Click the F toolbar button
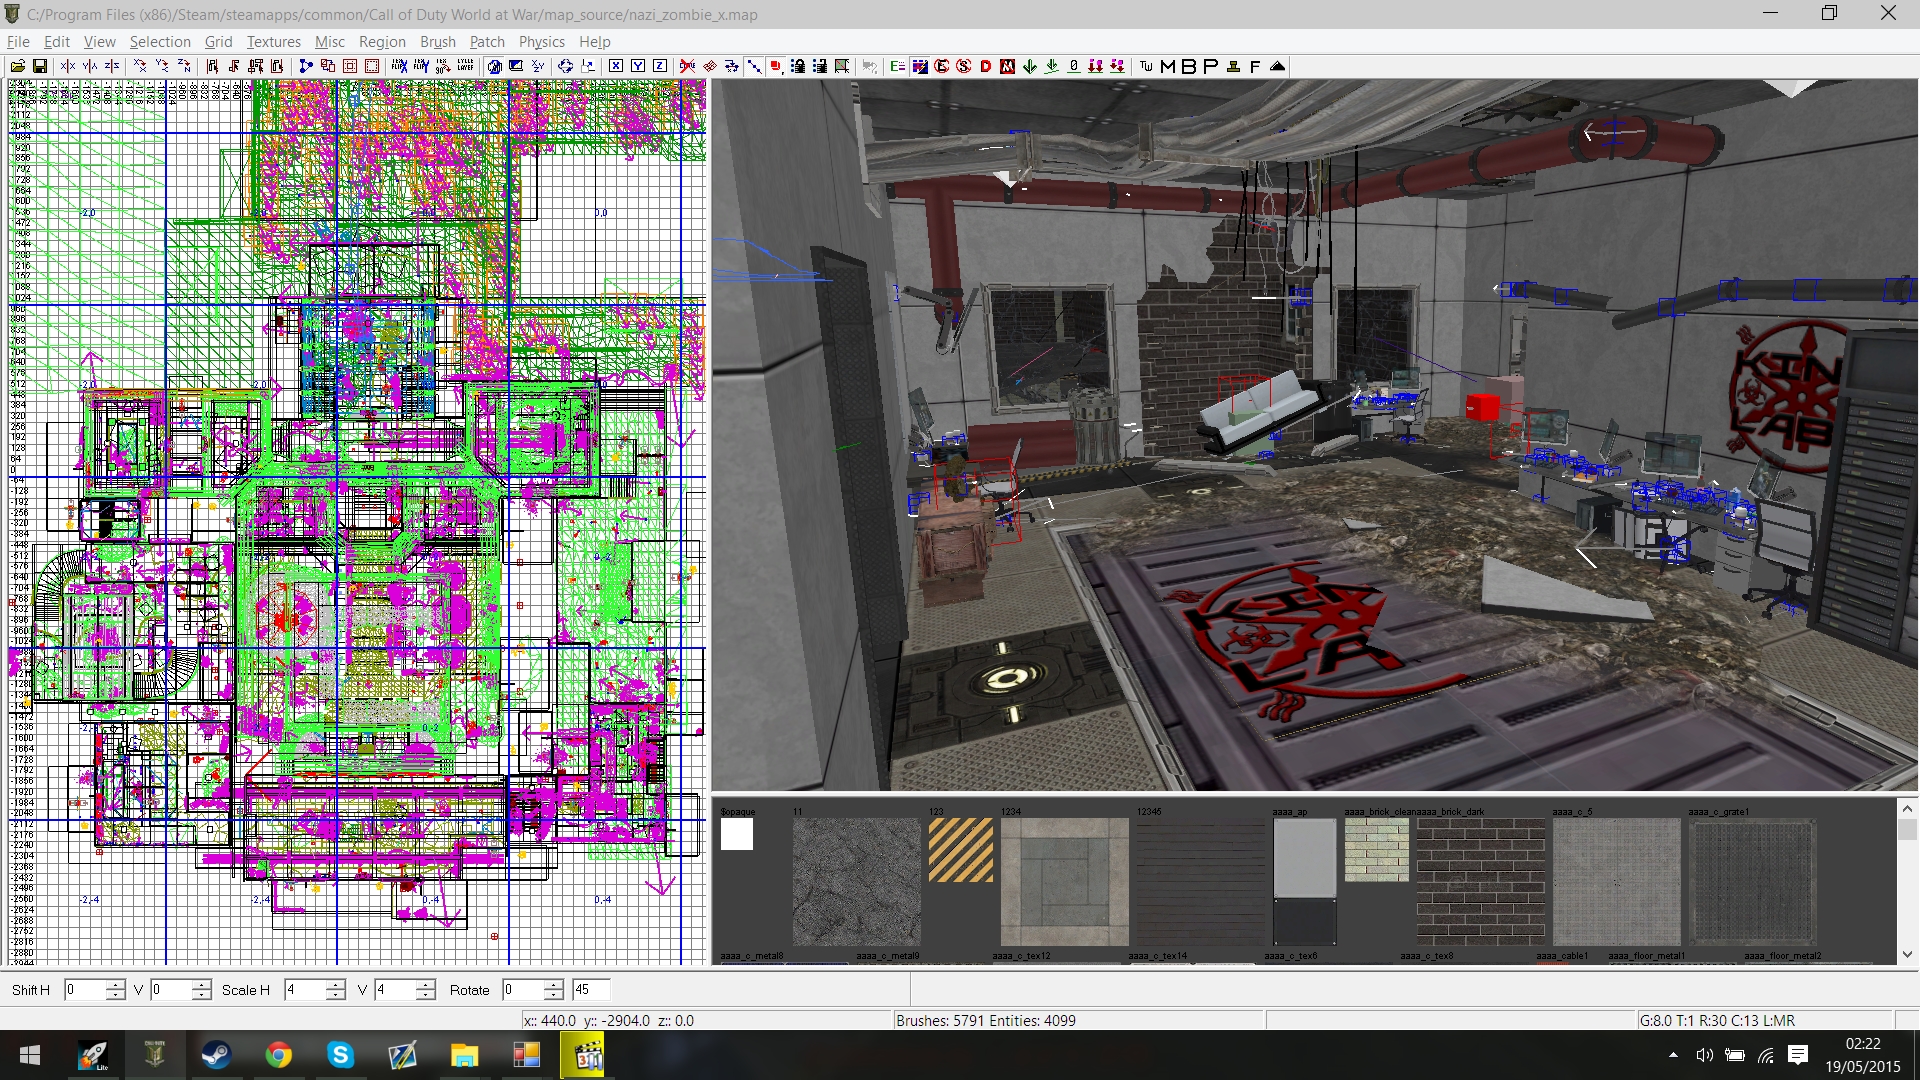 [x=1255, y=66]
